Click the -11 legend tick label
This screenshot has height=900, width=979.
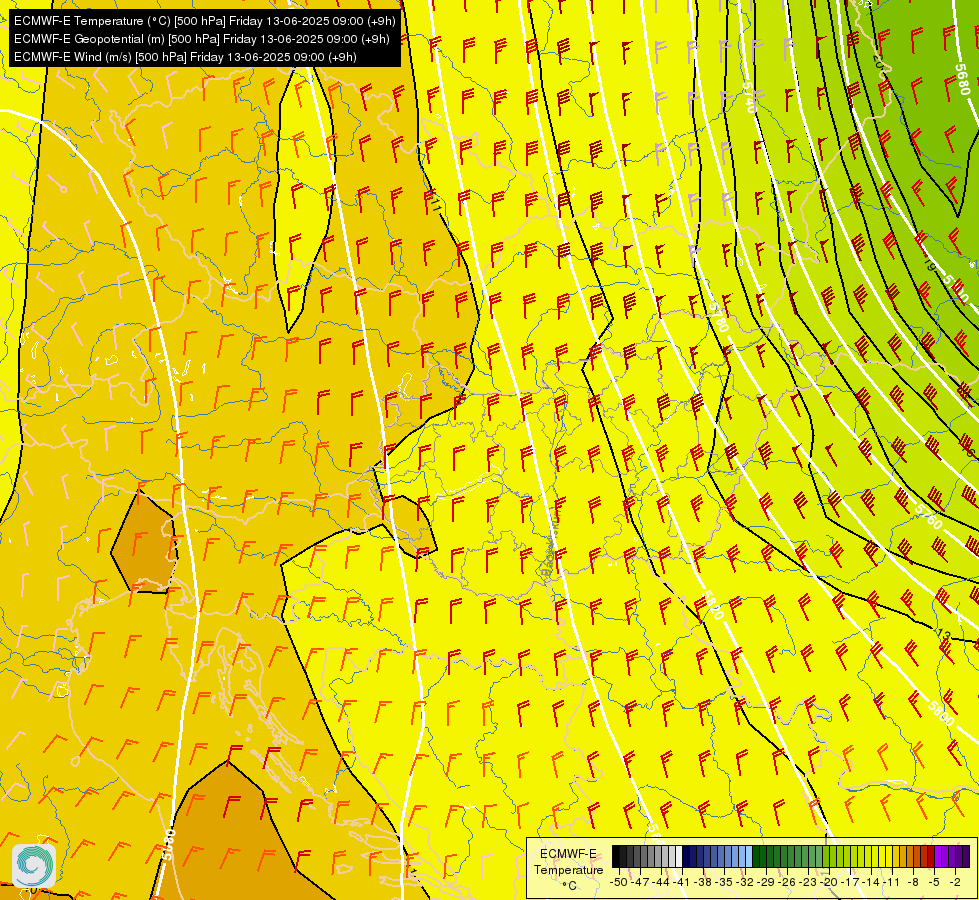(892, 882)
